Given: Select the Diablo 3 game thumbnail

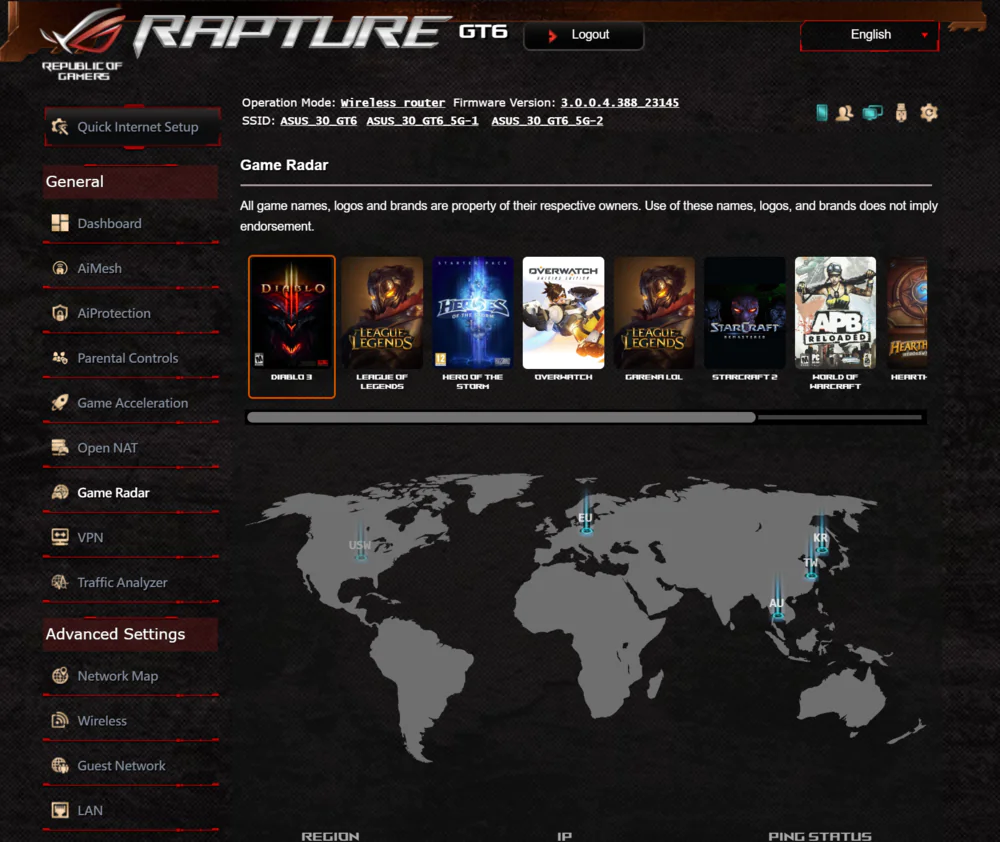Looking at the screenshot, I should coord(291,327).
